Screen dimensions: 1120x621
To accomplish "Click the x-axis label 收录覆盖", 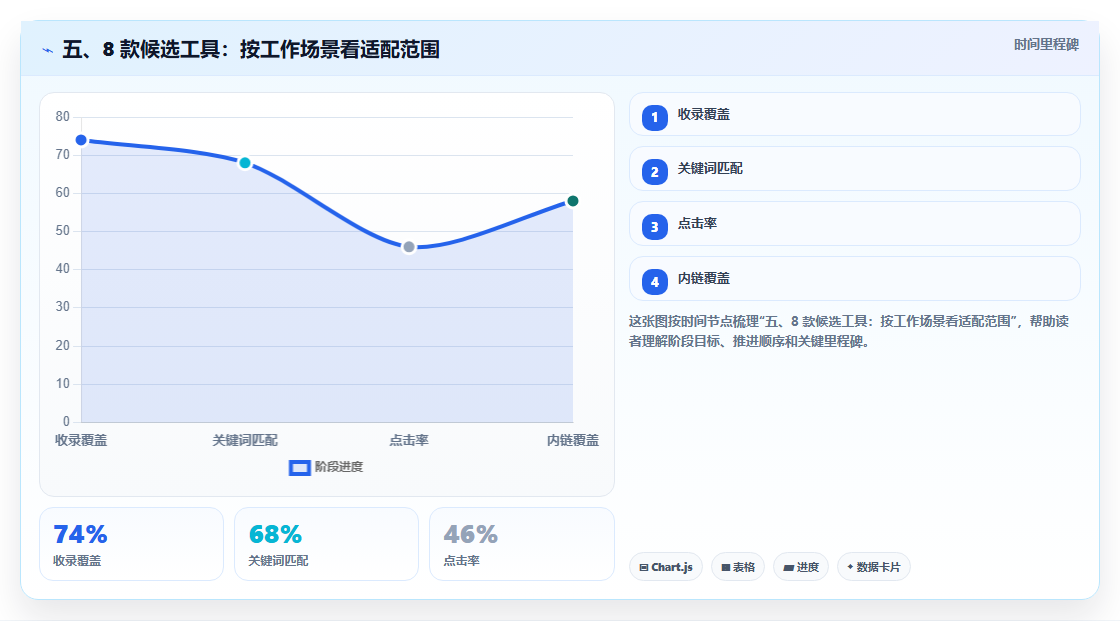I will (81, 440).
